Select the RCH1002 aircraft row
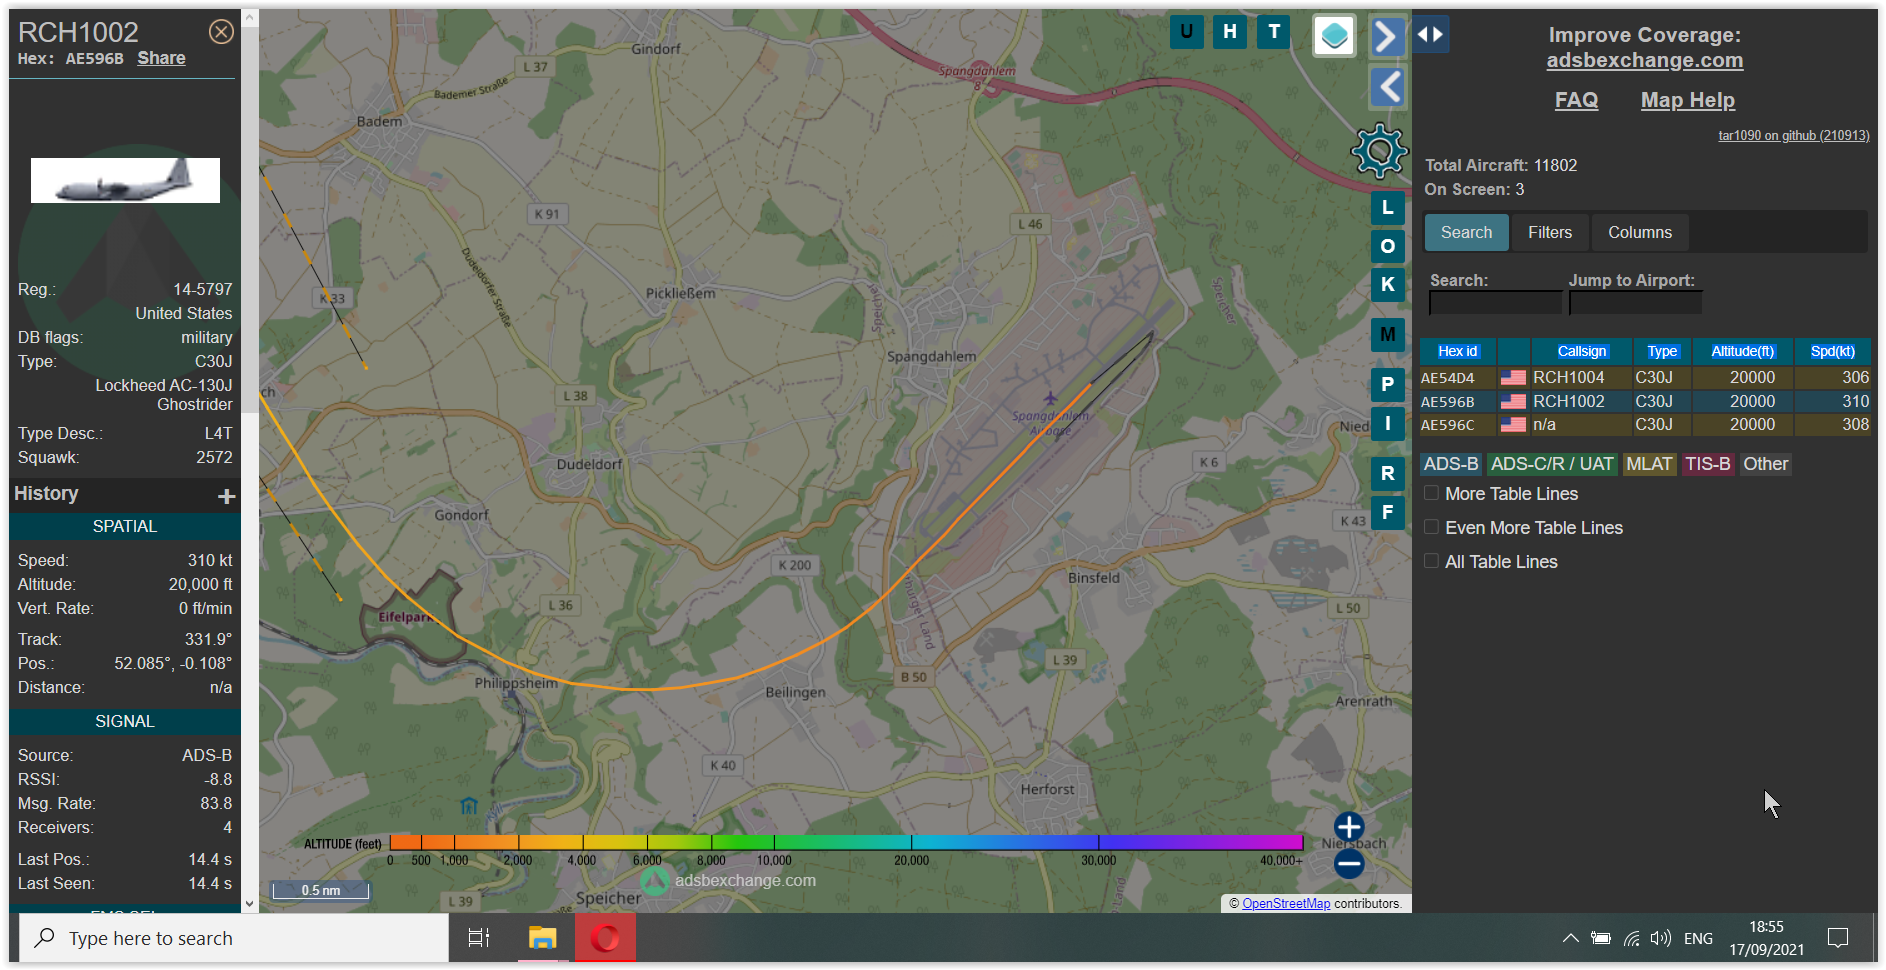 (1644, 401)
